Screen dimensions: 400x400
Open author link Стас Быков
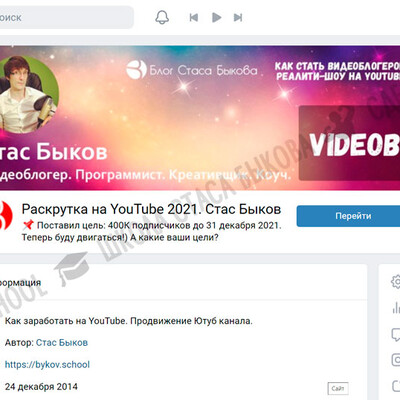[x=62, y=343]
